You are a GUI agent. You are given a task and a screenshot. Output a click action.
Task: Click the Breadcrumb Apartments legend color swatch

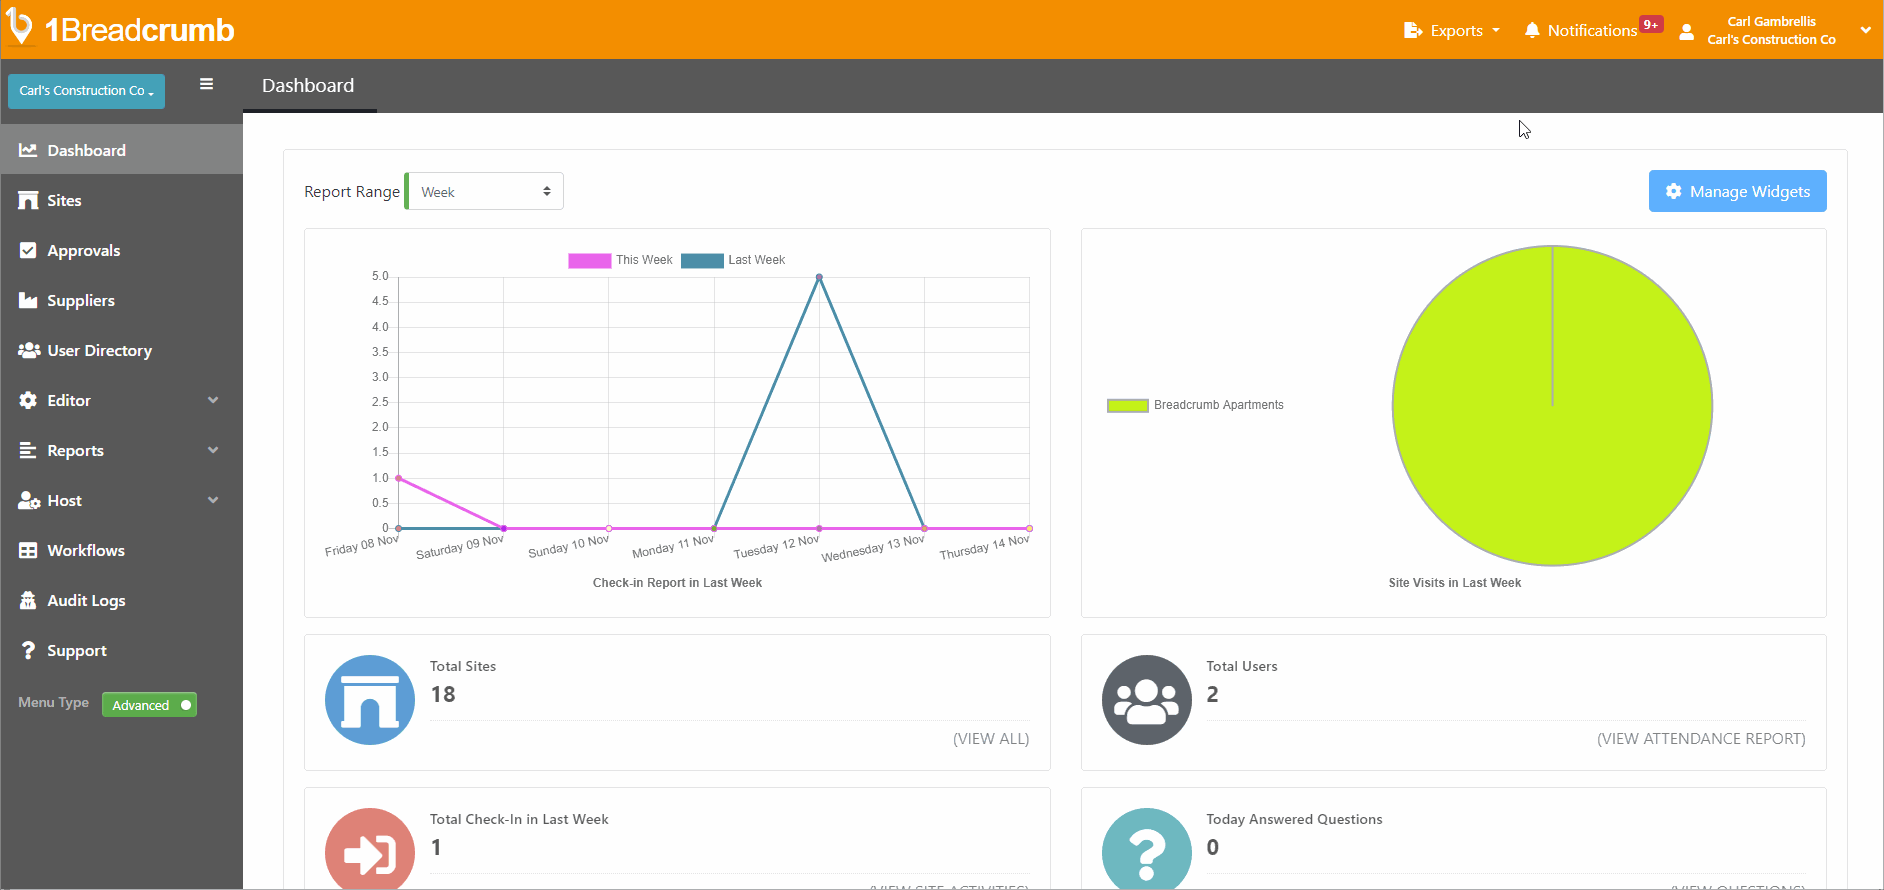1127,405
